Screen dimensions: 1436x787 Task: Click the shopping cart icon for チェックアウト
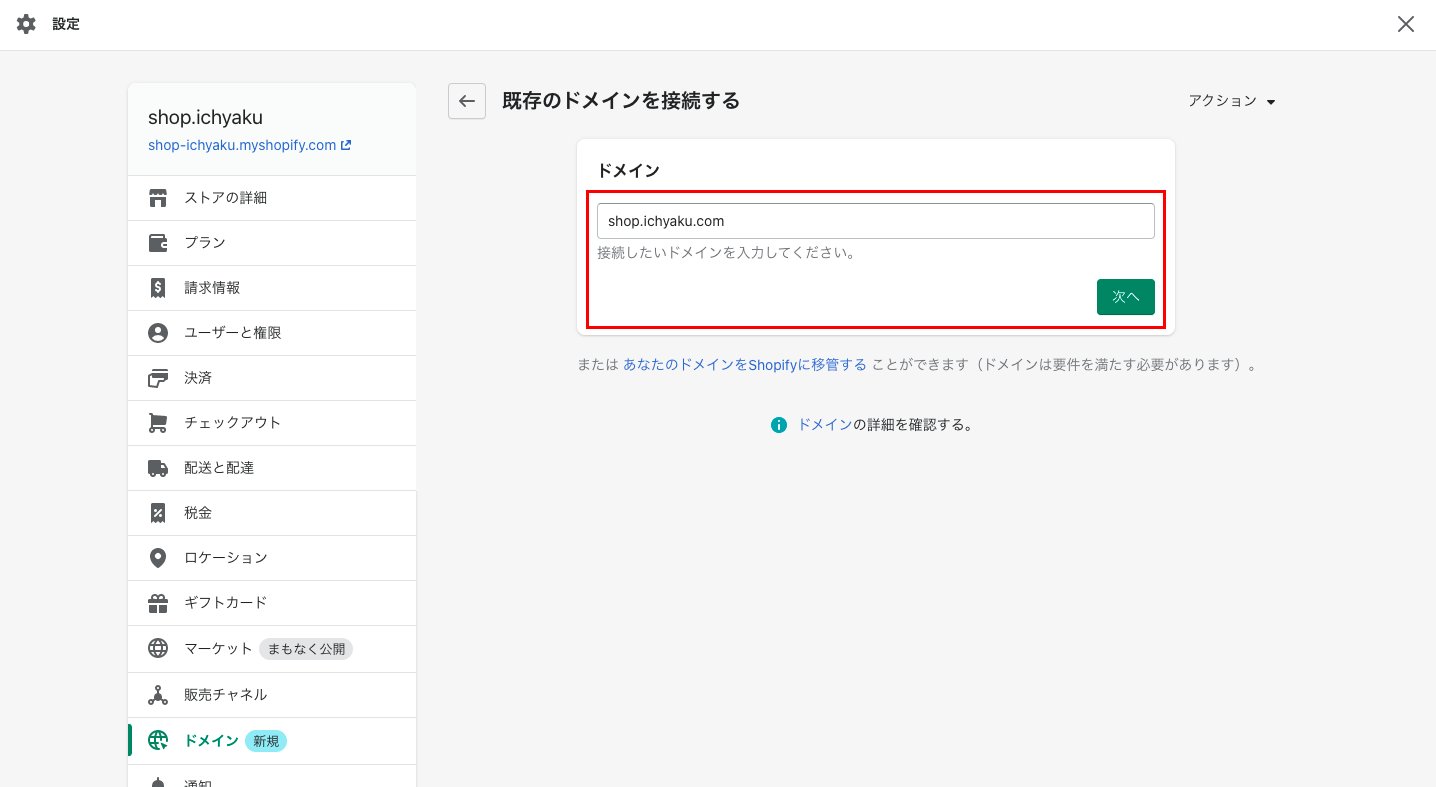point(158,423)
